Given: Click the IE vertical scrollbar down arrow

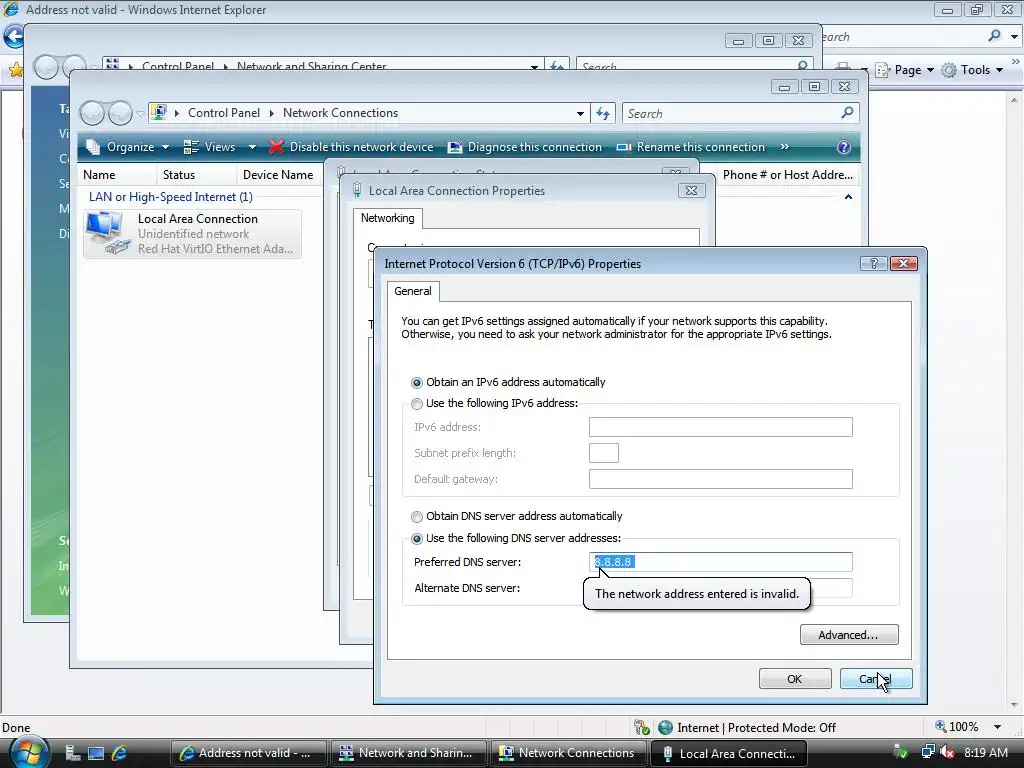Looking at the screenshot, I should 1014,705.
